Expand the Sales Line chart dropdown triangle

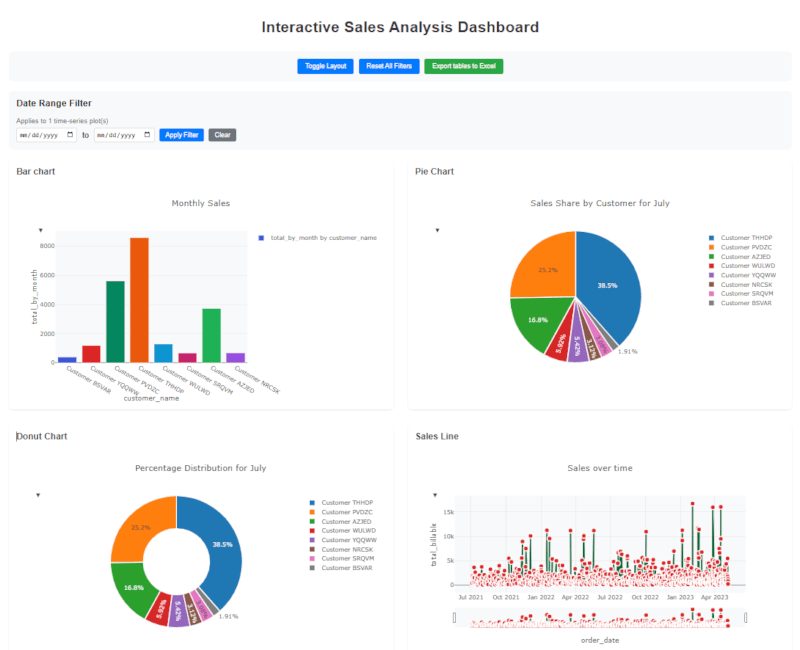click(434, 495)
